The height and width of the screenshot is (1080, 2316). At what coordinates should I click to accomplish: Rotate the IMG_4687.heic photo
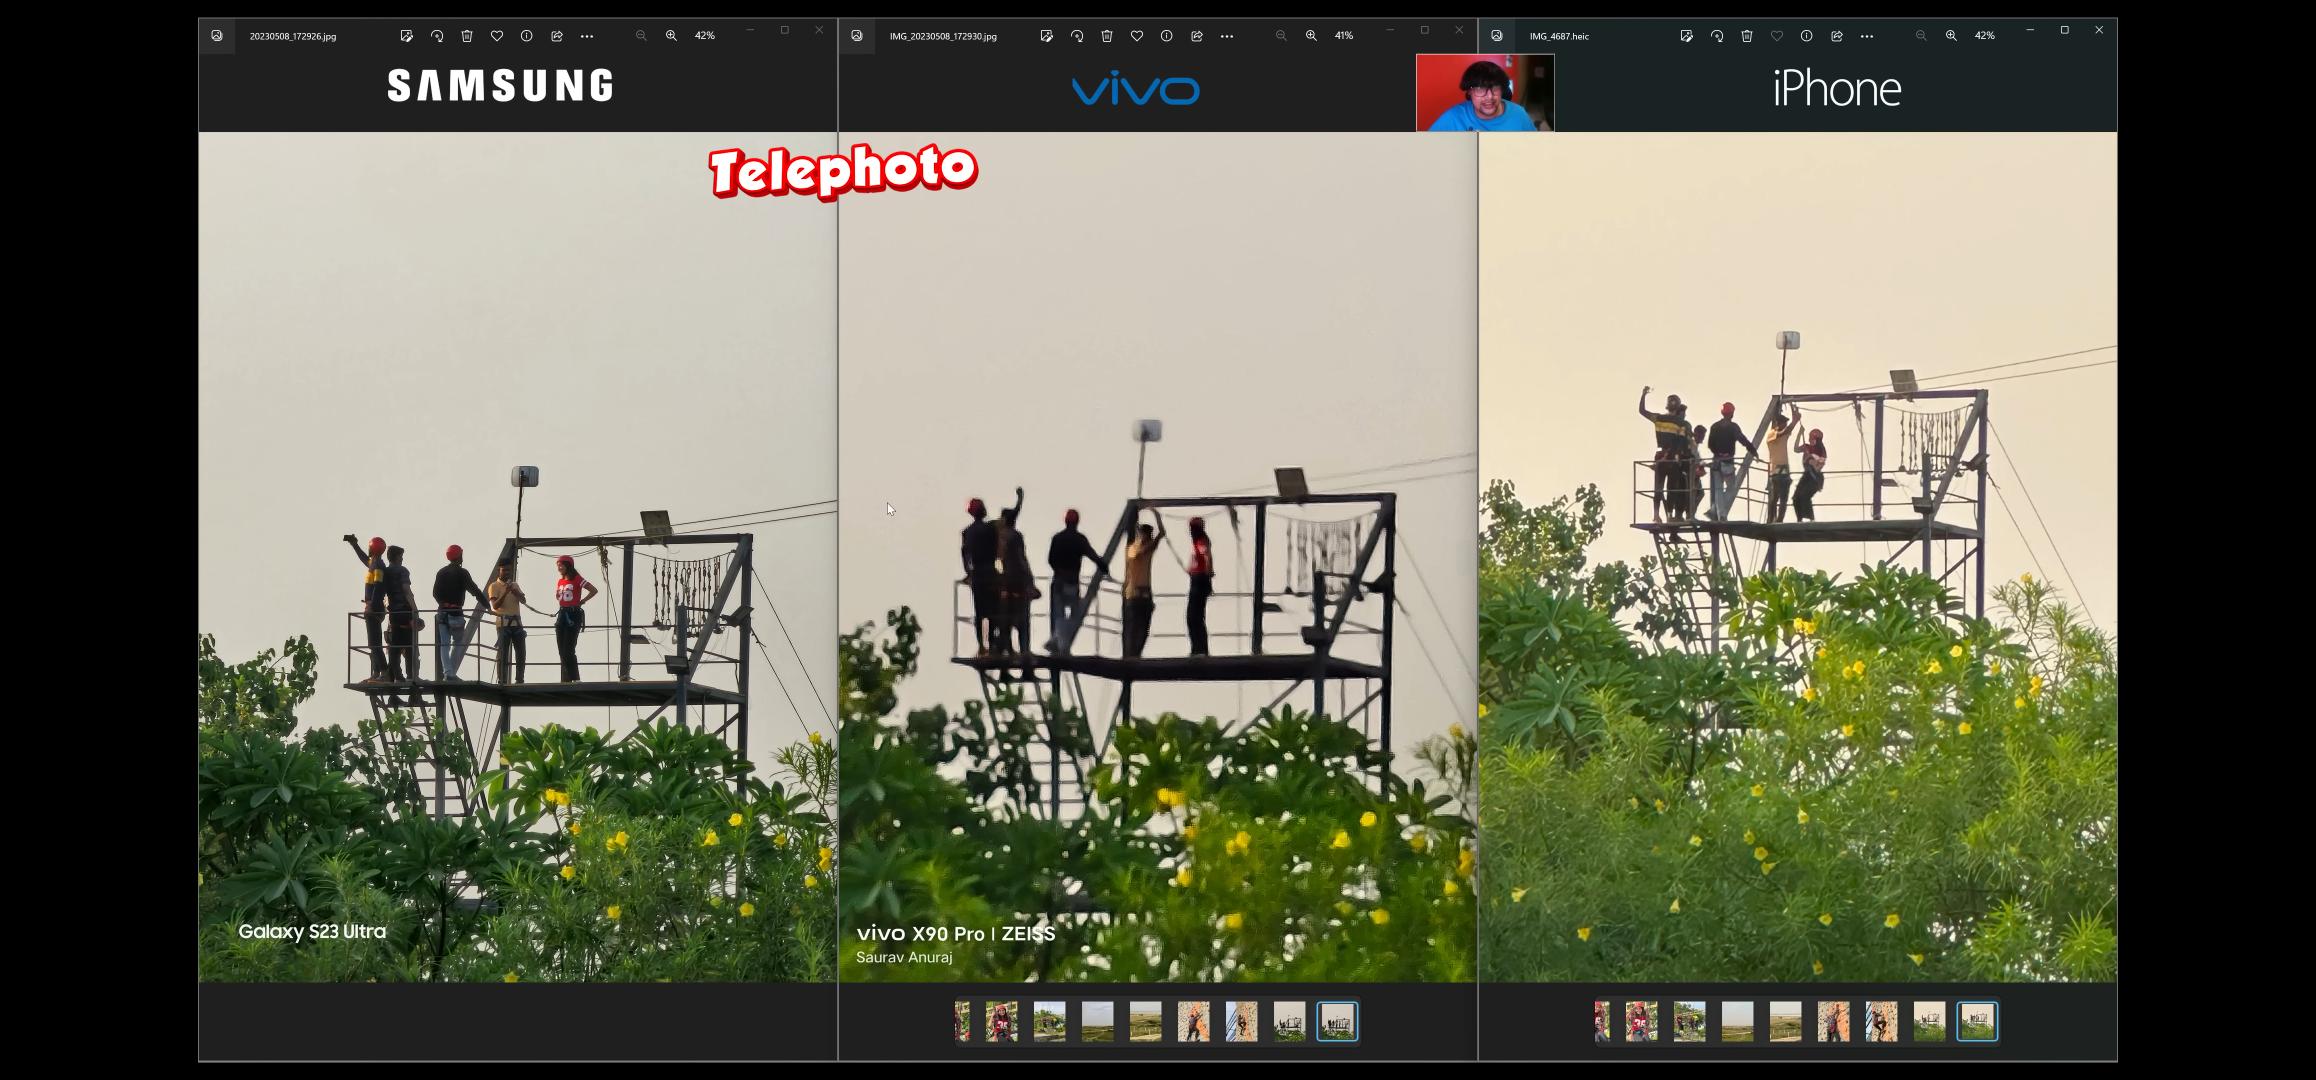point(1717,36)
